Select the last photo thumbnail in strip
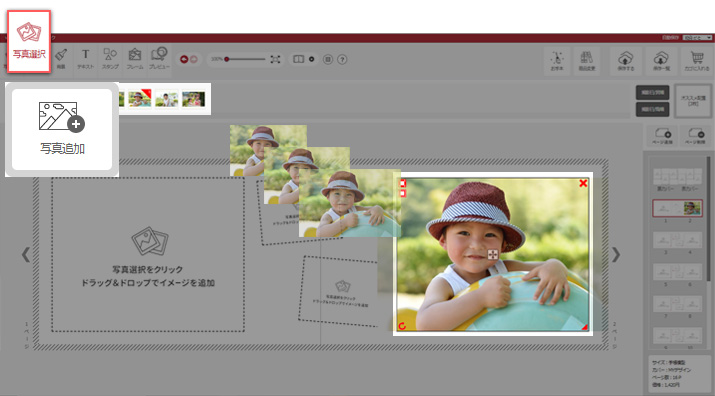Viewport: 715px width, 396px height. point(193,99)
